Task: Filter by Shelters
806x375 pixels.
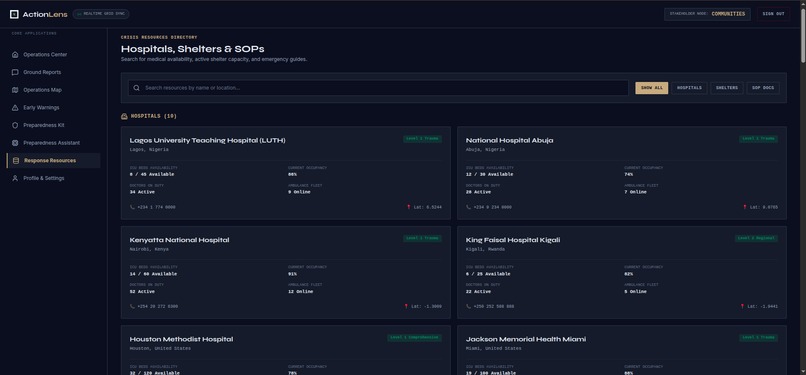Action: point(727,88)
